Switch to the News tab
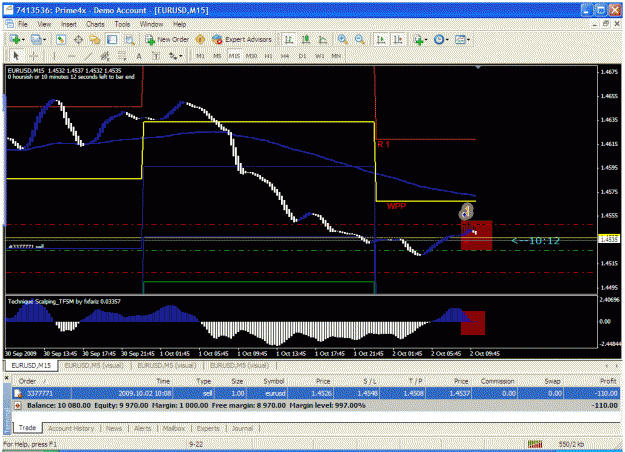Viewport: 625px width, 452px height. pos(114,428)
